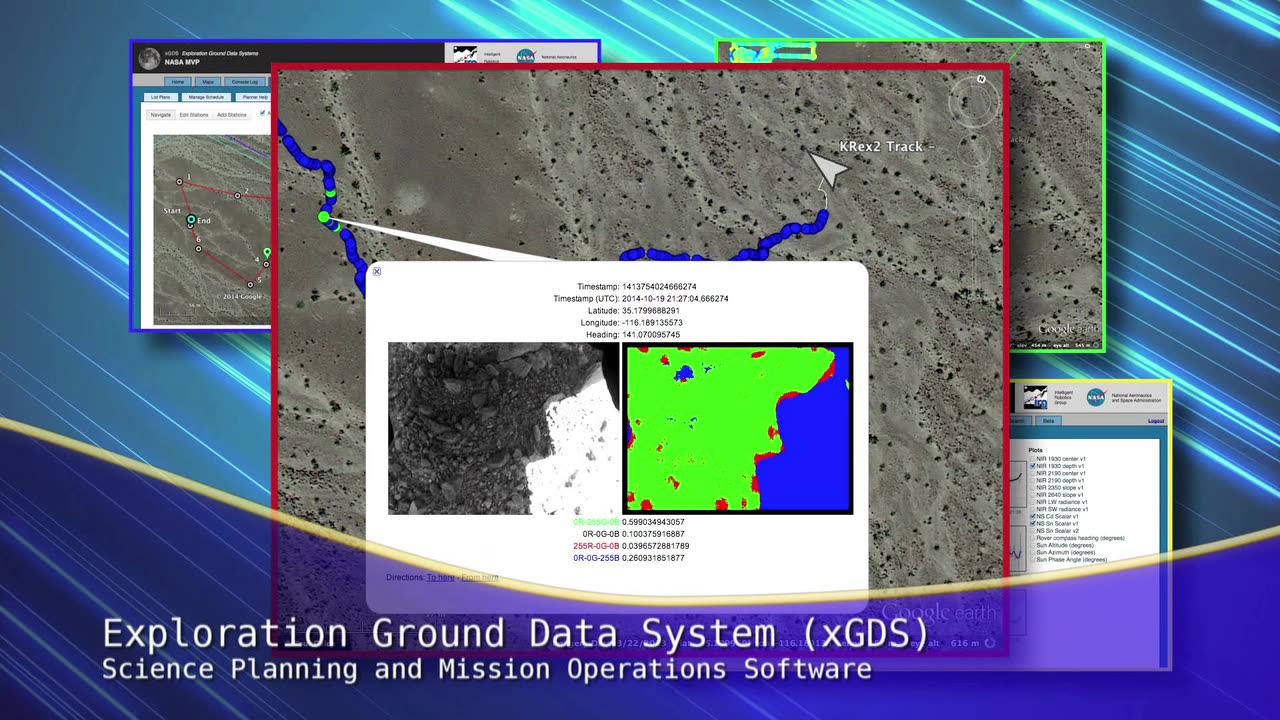Close the track point info balloon
The height and width of the screenshot is (720, 1280).
click(x=377, y=271)
